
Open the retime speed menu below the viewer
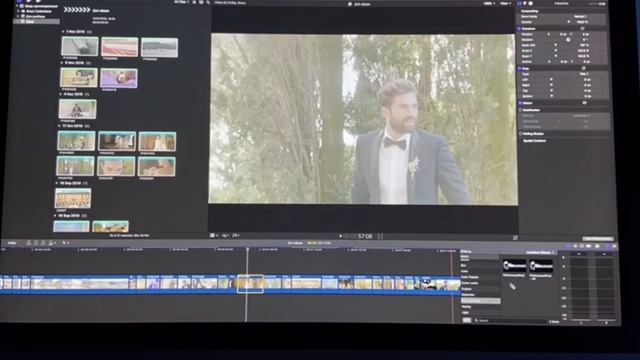pos(236,236)
